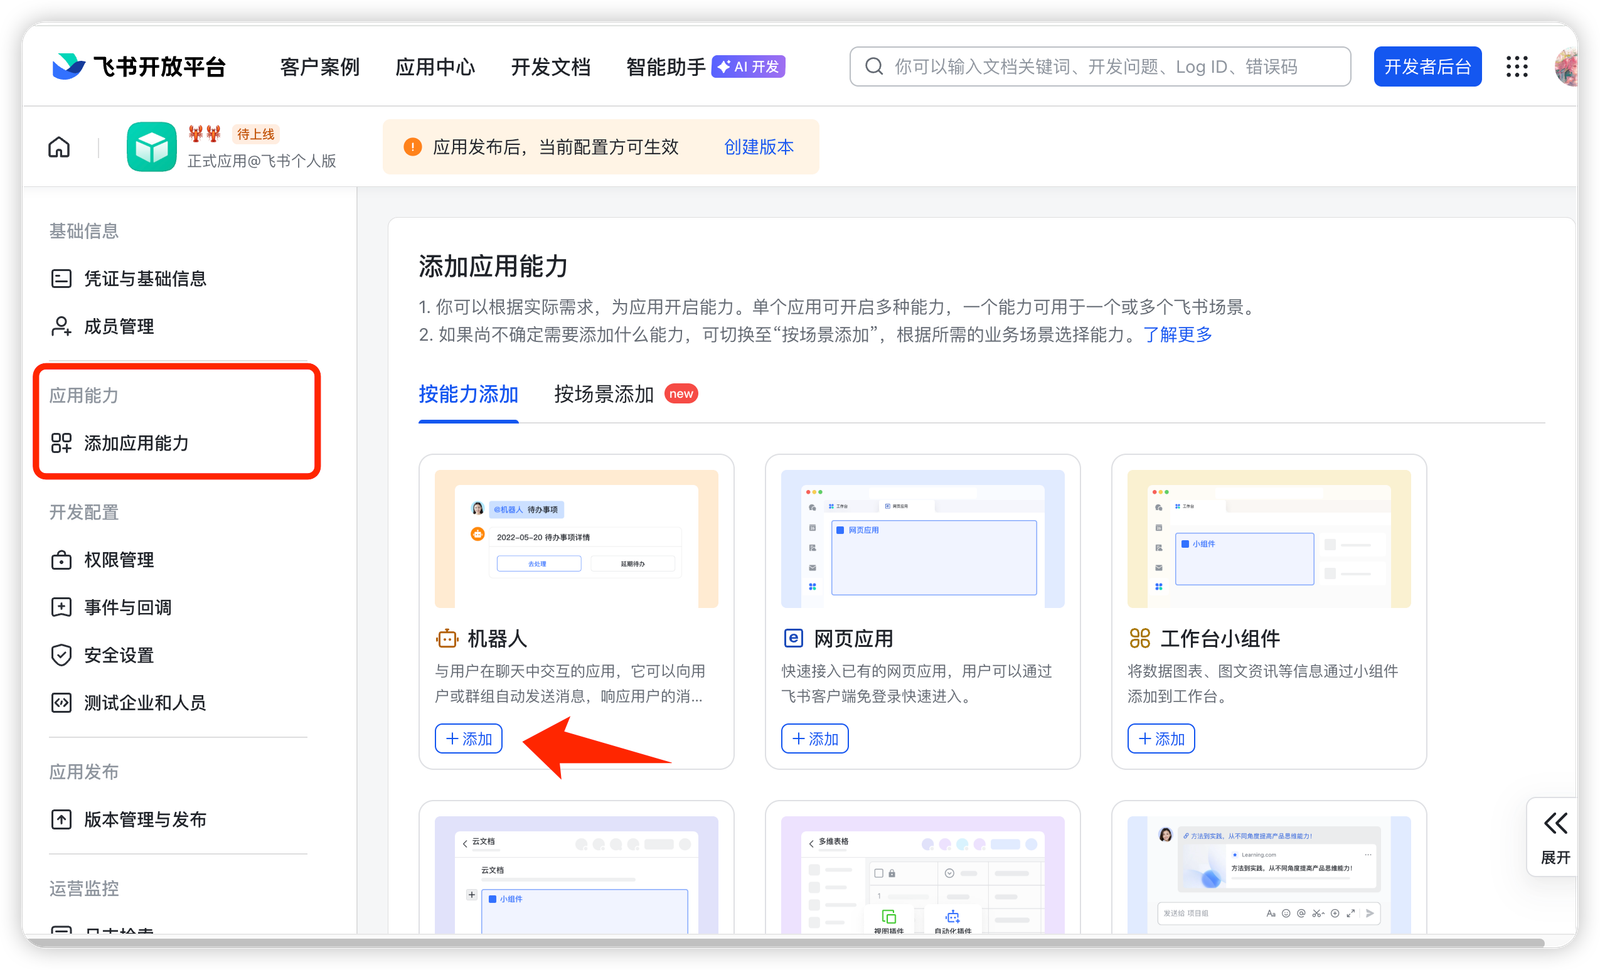This screenshot has height=970, width=1600.
Task: Add the 机器人 capability
Action: [469, 739]
